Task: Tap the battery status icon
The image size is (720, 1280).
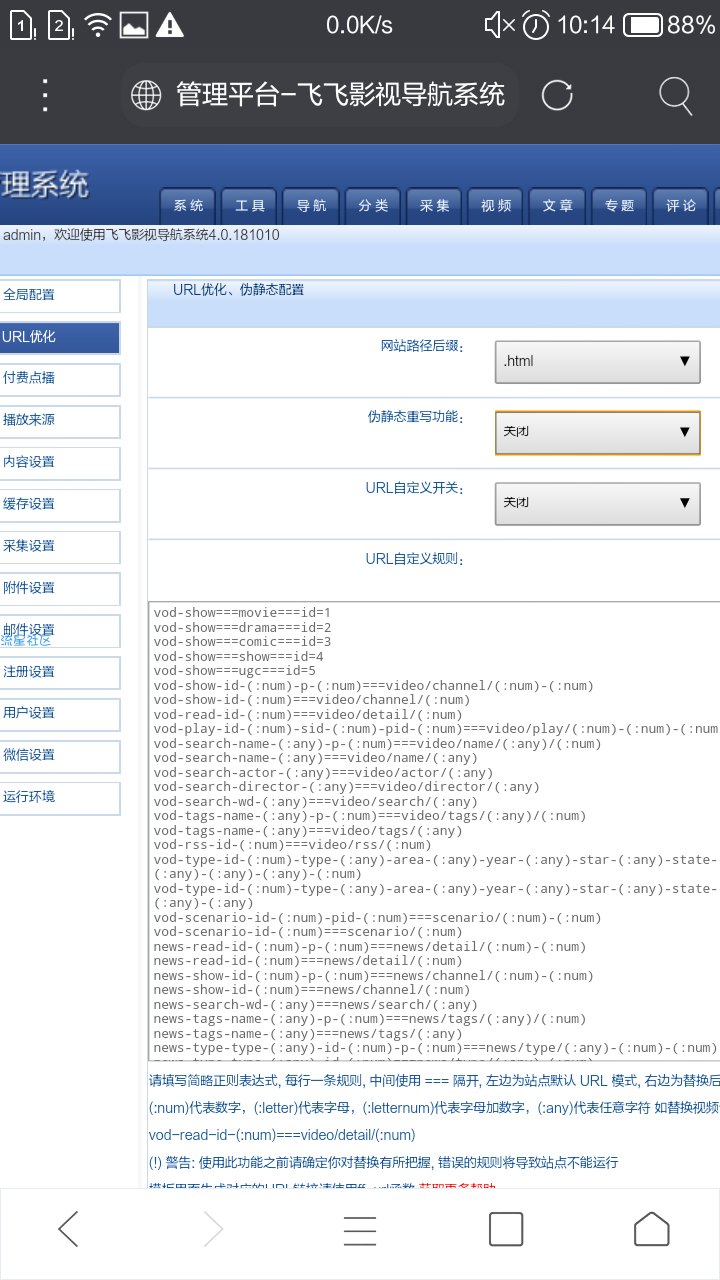Action: click(643, 25)
